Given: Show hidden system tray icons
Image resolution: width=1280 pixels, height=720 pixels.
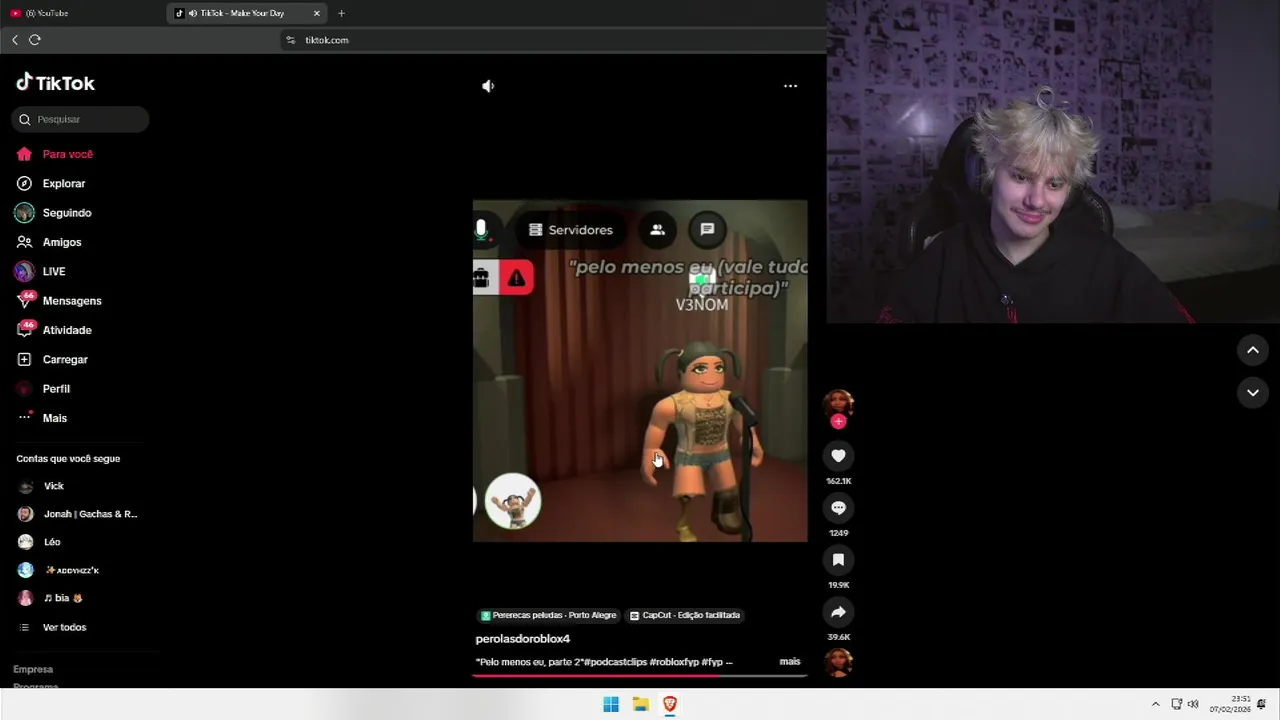Looking at the screenshot, I should (x=1156, y=704).
